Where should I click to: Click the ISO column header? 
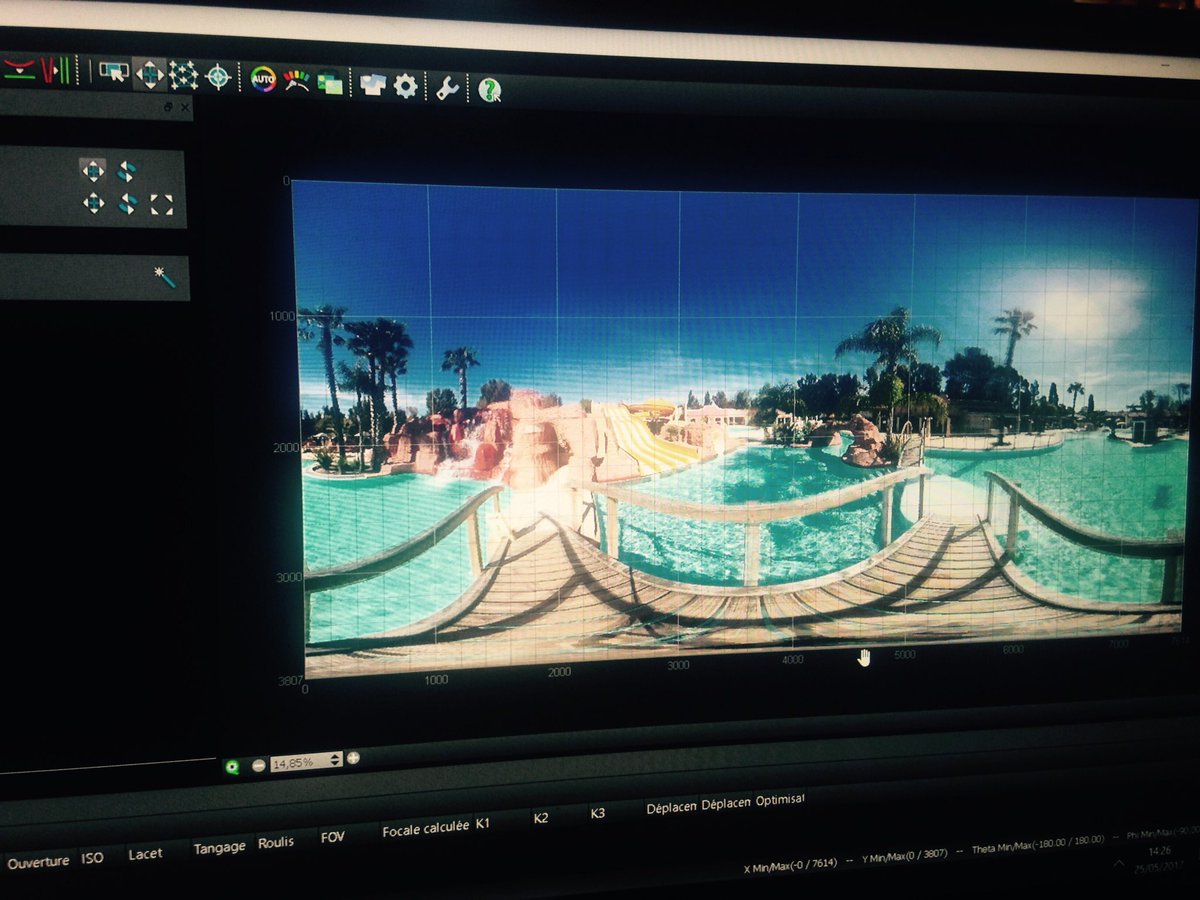point(92,858)
